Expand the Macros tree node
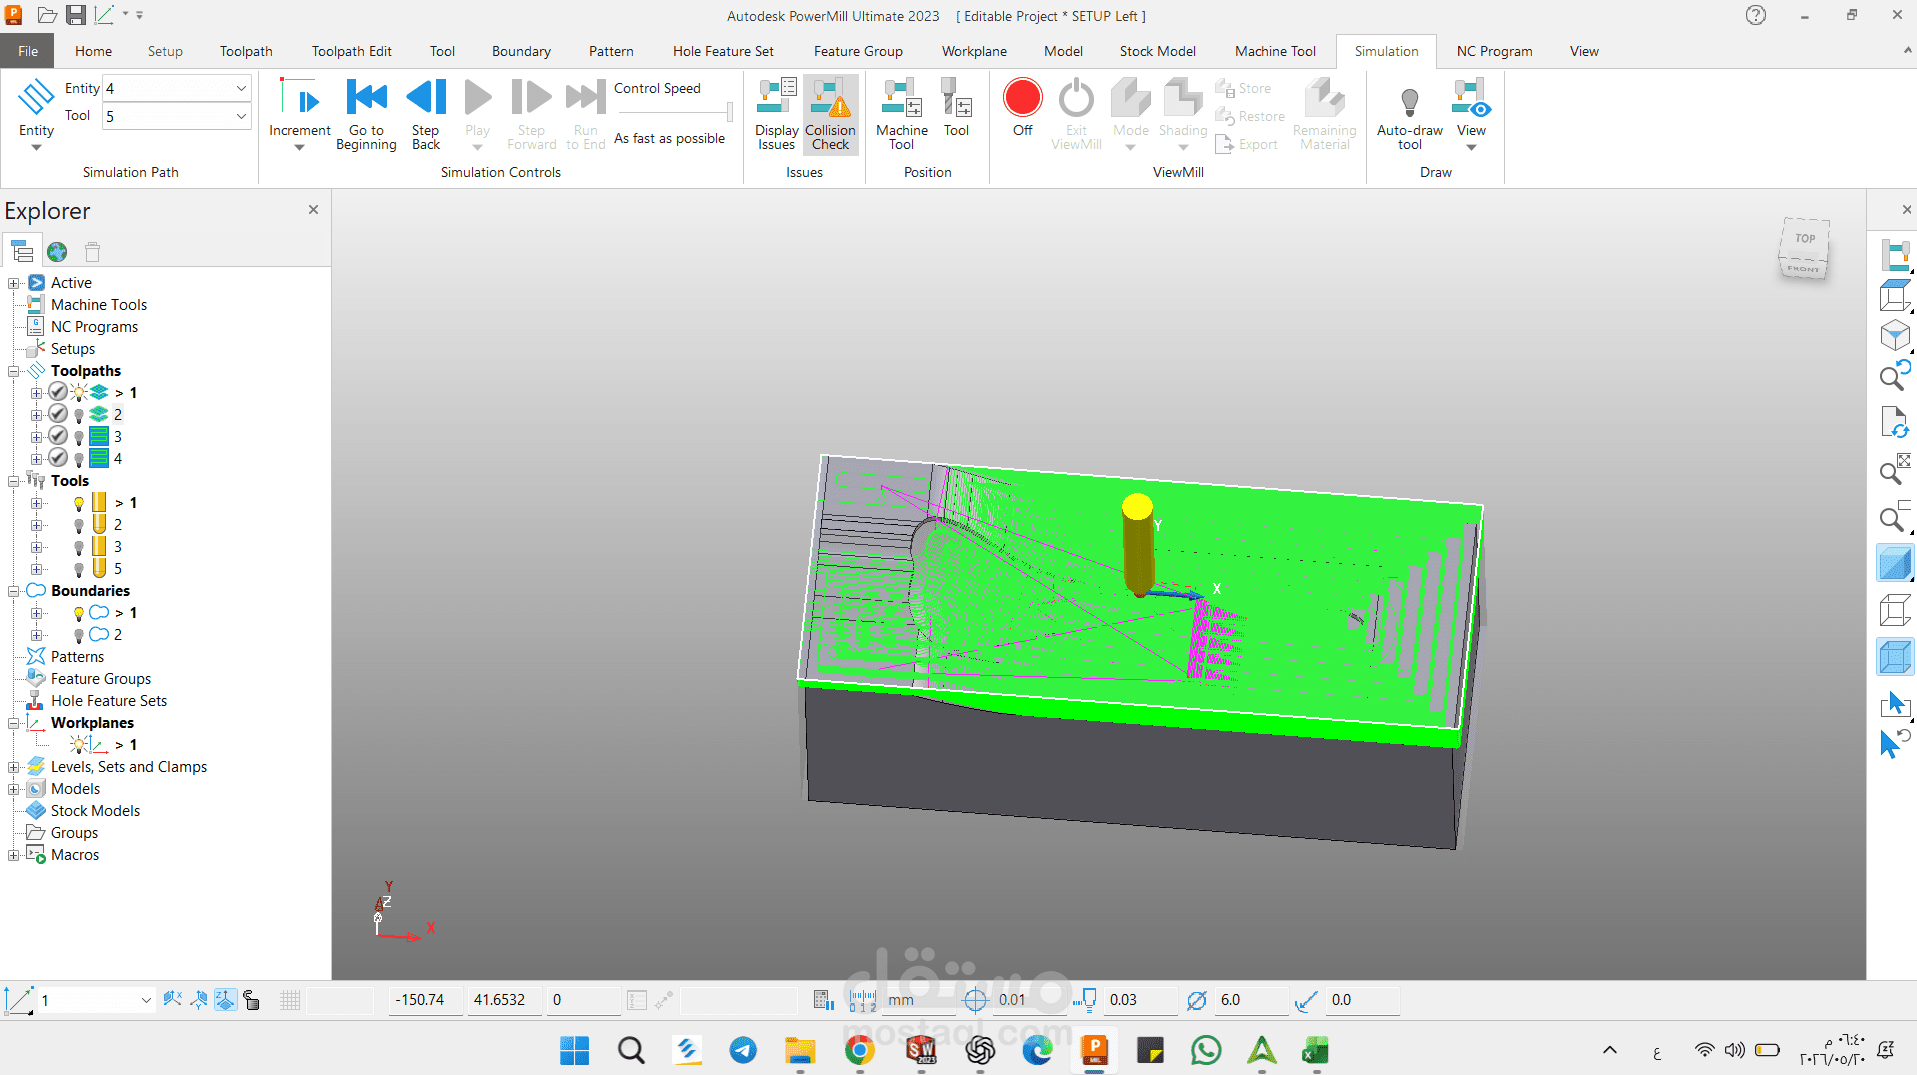Screen dimensions: 1917x1075 click(14, 855)
